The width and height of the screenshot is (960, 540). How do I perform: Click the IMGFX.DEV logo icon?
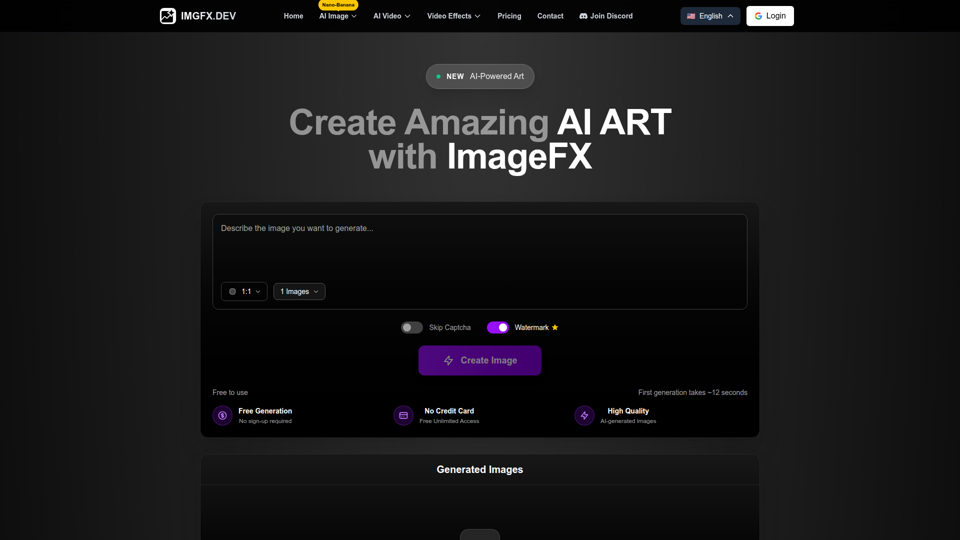pyautogui.click(x=168, y=16)
